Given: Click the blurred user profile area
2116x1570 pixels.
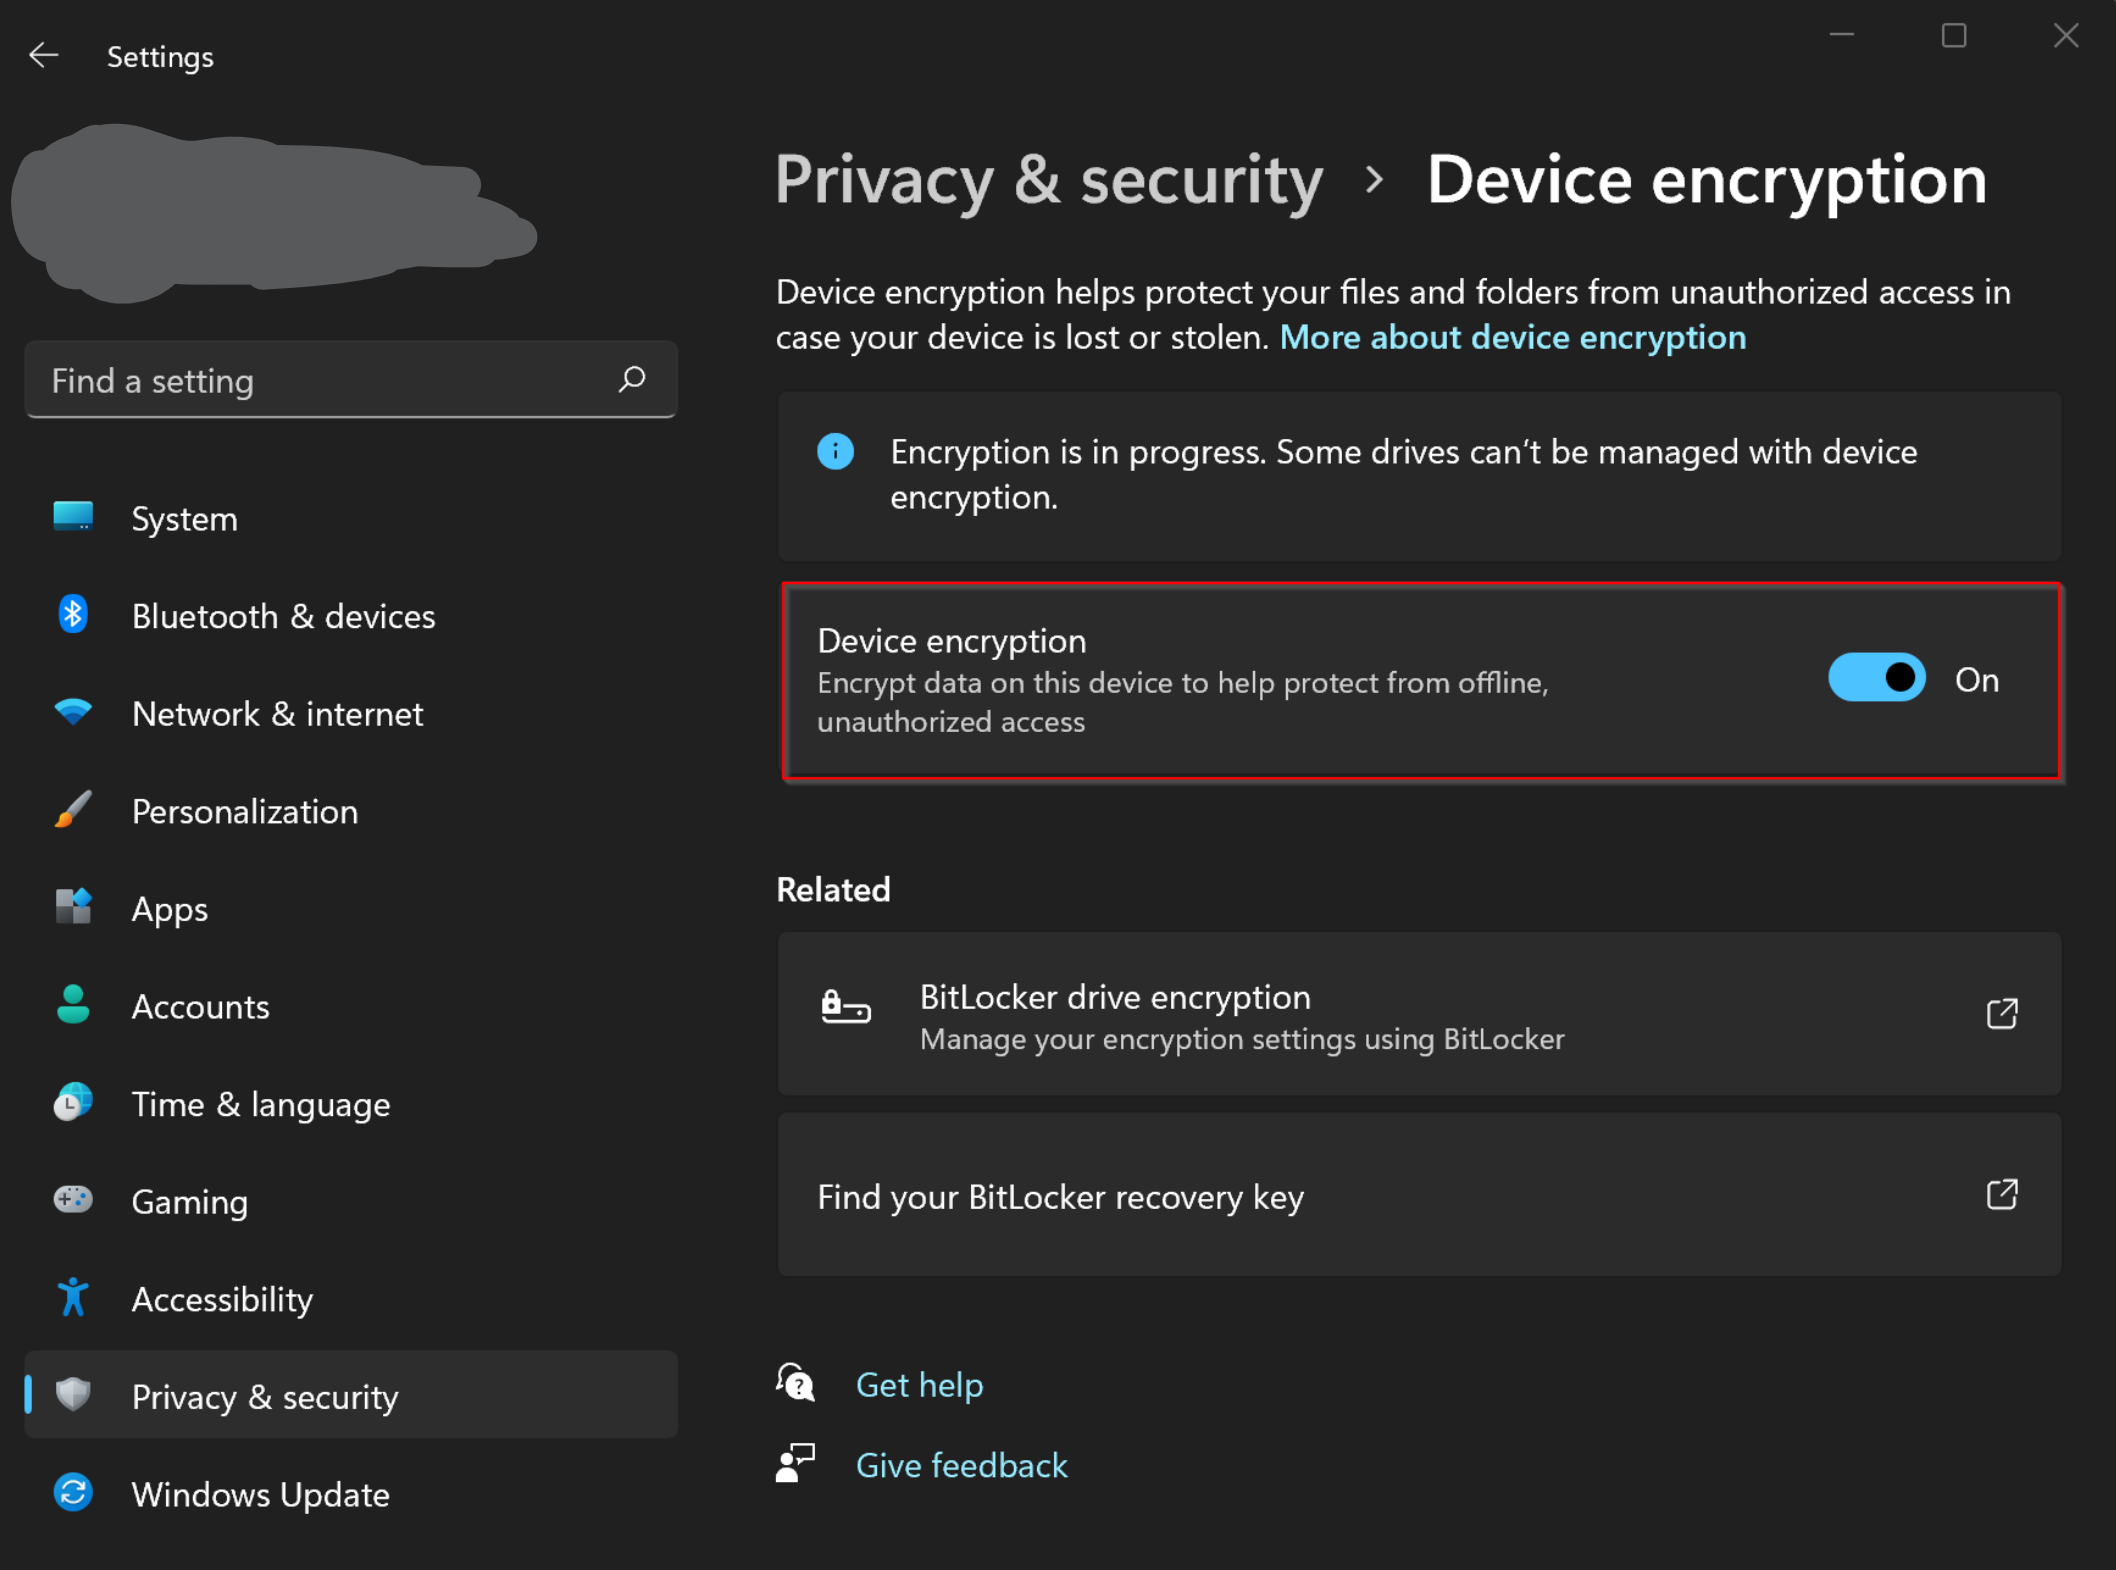Looking at the screenshot, I should (273, 213).
